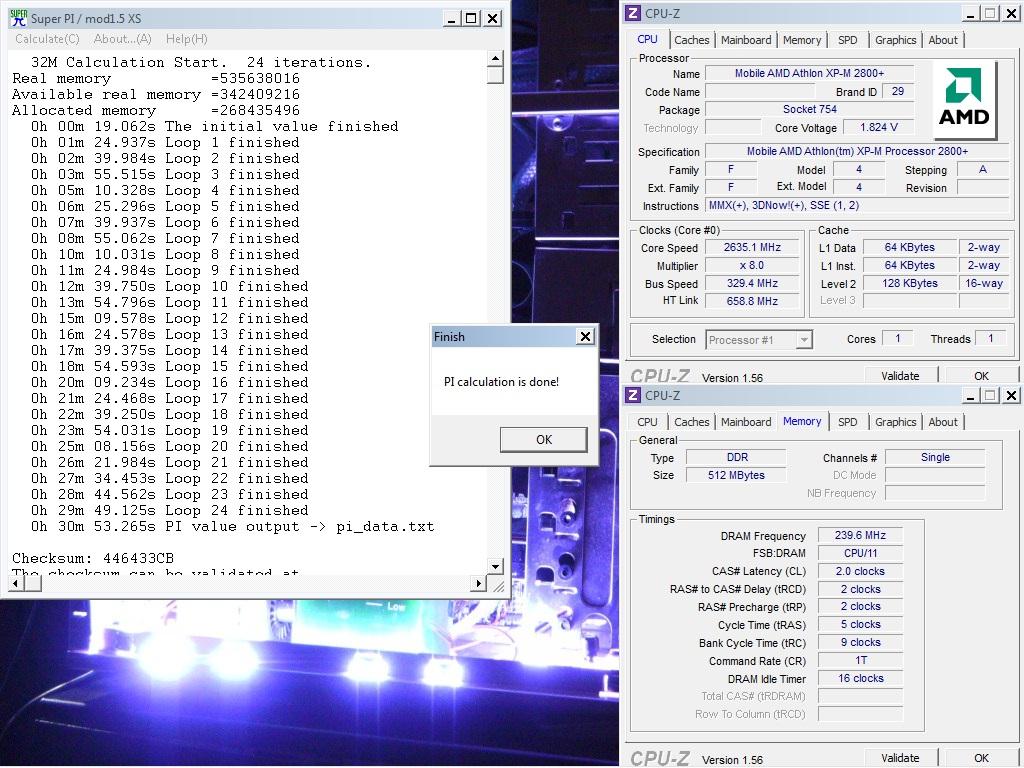Viewport: 1024px width, 768px height.
Task: Click the Package value Socket 754
Action: pyautogui.click(x=809, y=109)
